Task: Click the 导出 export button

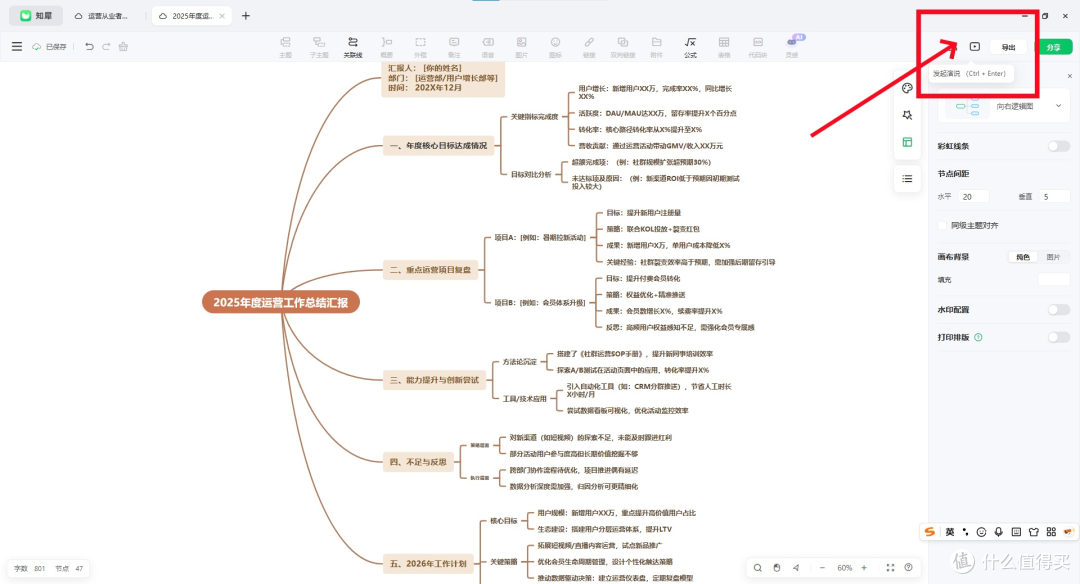Action: tap(1008, 47)
